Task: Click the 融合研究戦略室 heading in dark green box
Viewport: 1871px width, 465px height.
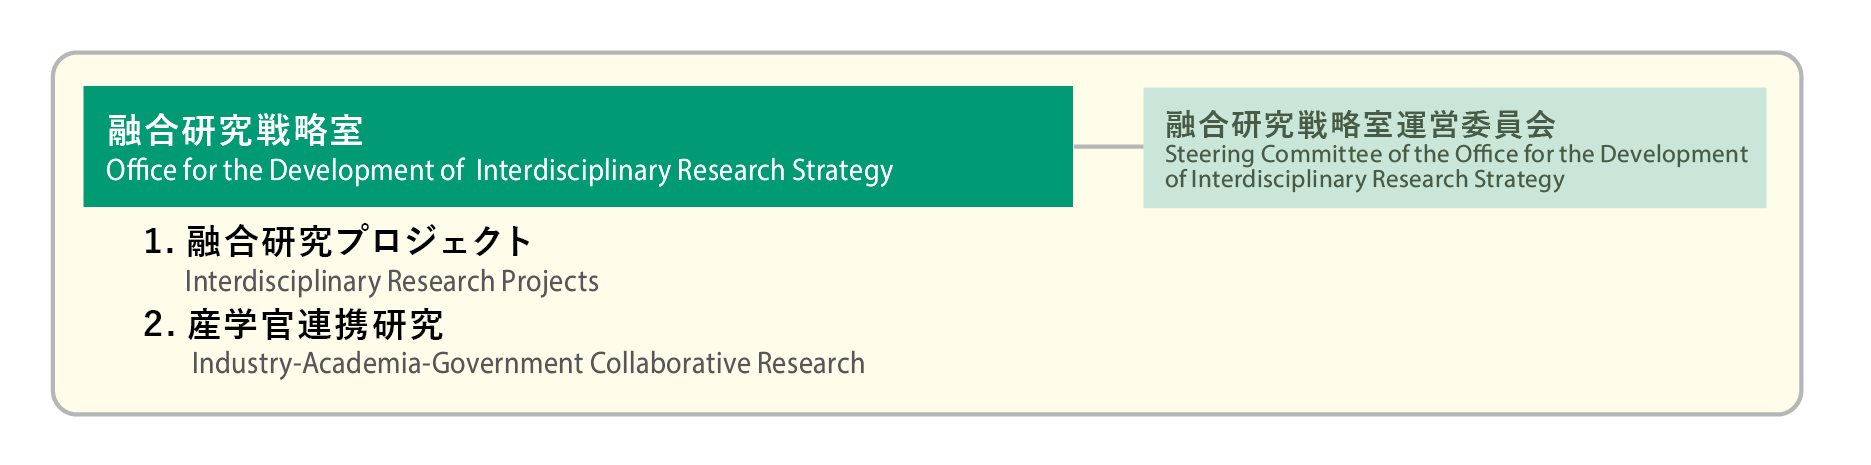Action: (235, 130)
